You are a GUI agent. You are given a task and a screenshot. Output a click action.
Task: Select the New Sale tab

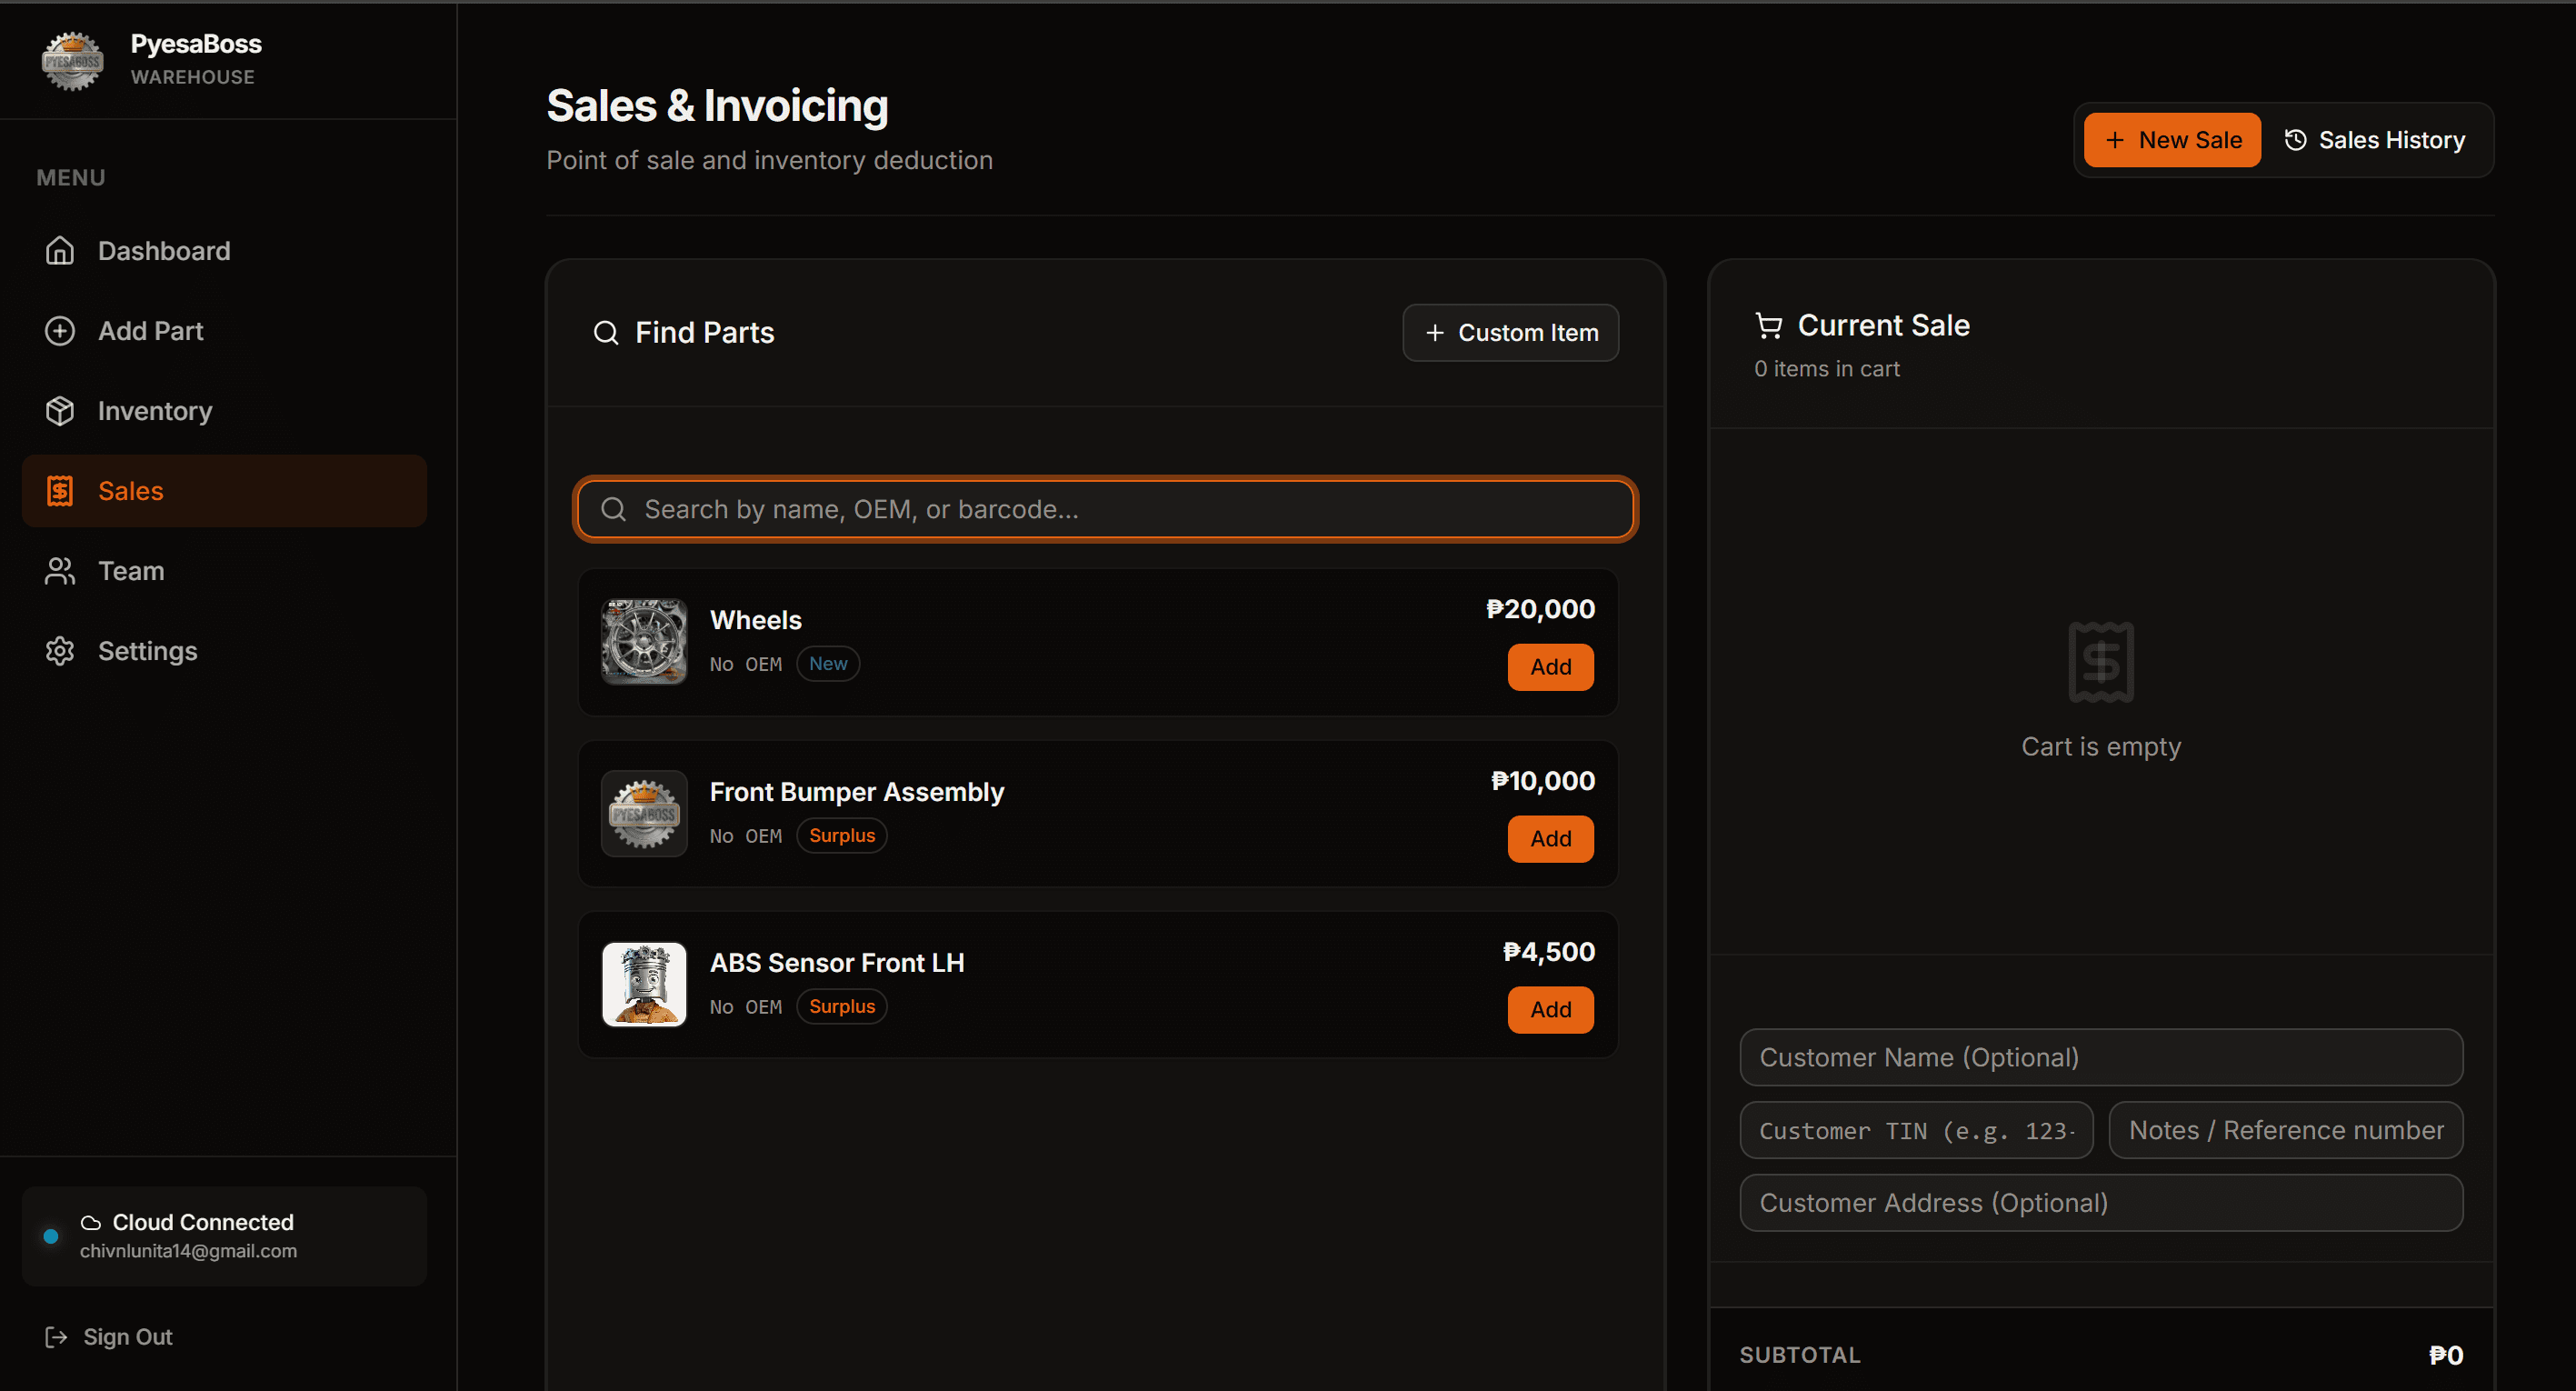2172,140
